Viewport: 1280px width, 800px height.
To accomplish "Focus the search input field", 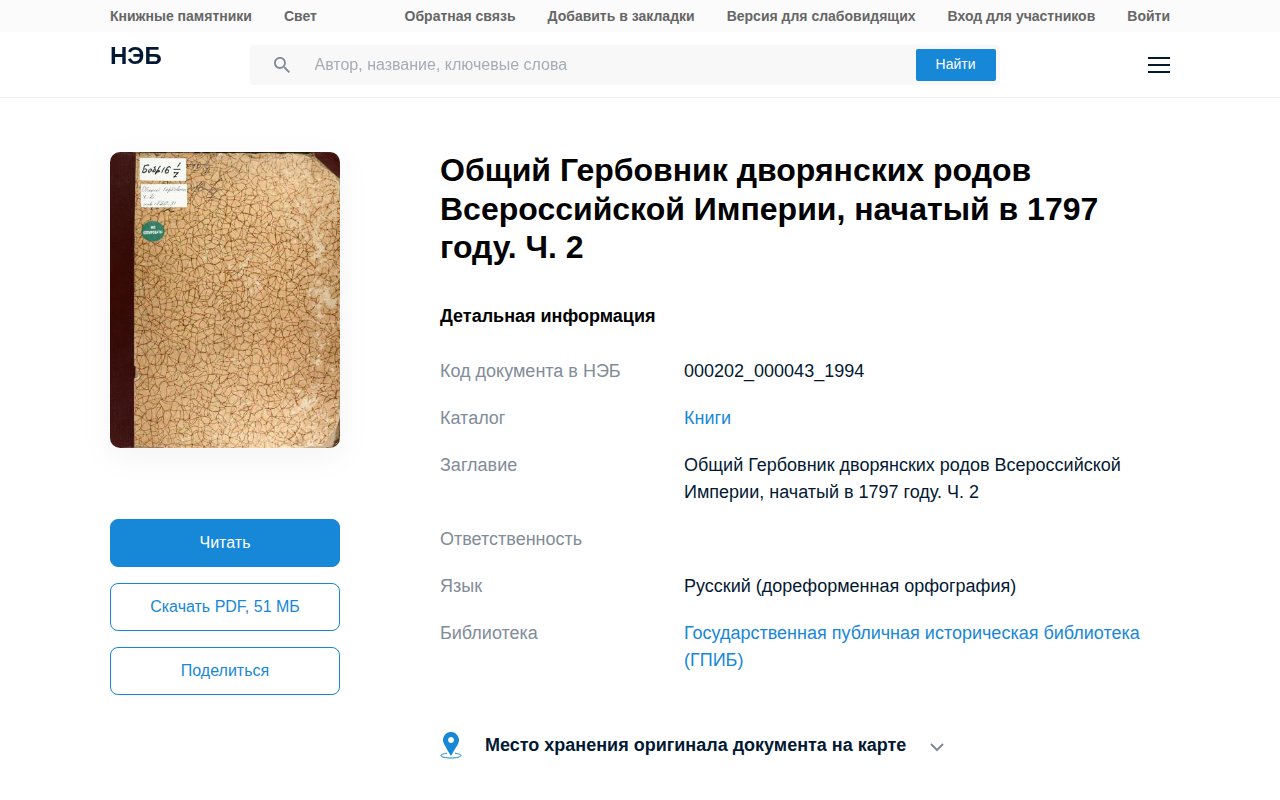I will [610, 65].
